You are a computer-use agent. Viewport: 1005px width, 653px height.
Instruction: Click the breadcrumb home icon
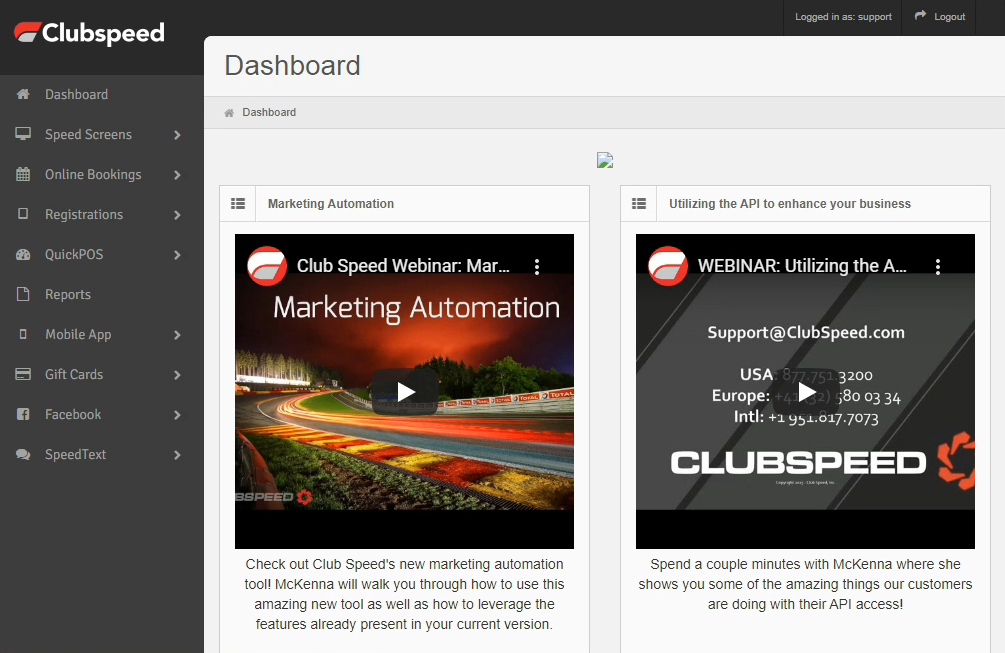point(229,113)
